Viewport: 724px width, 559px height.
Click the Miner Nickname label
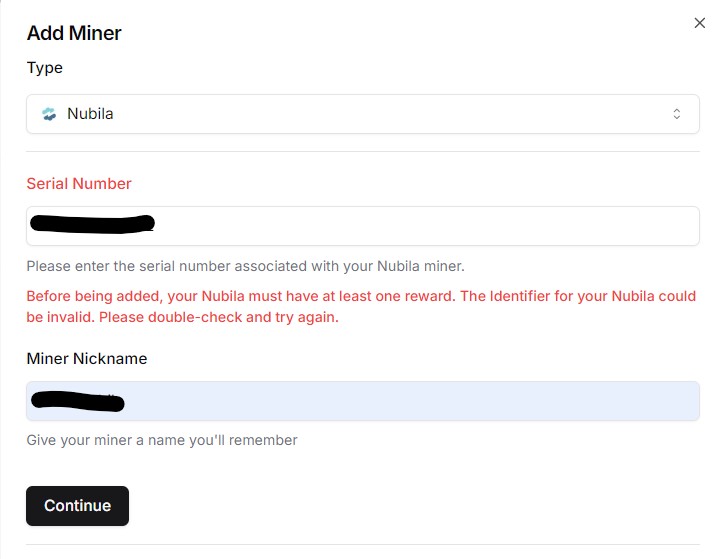coord(87,359)
